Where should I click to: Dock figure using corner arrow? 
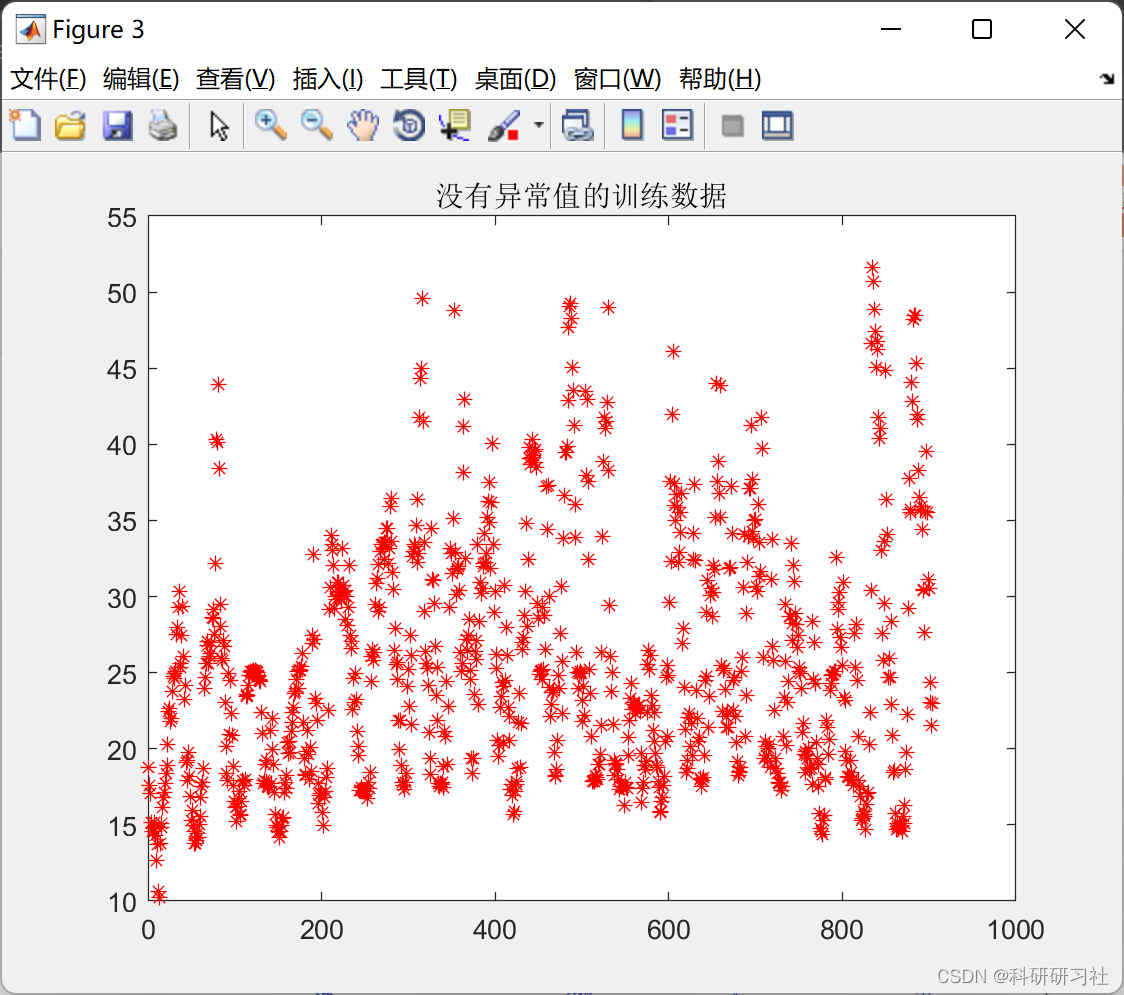pos(1108,79)
